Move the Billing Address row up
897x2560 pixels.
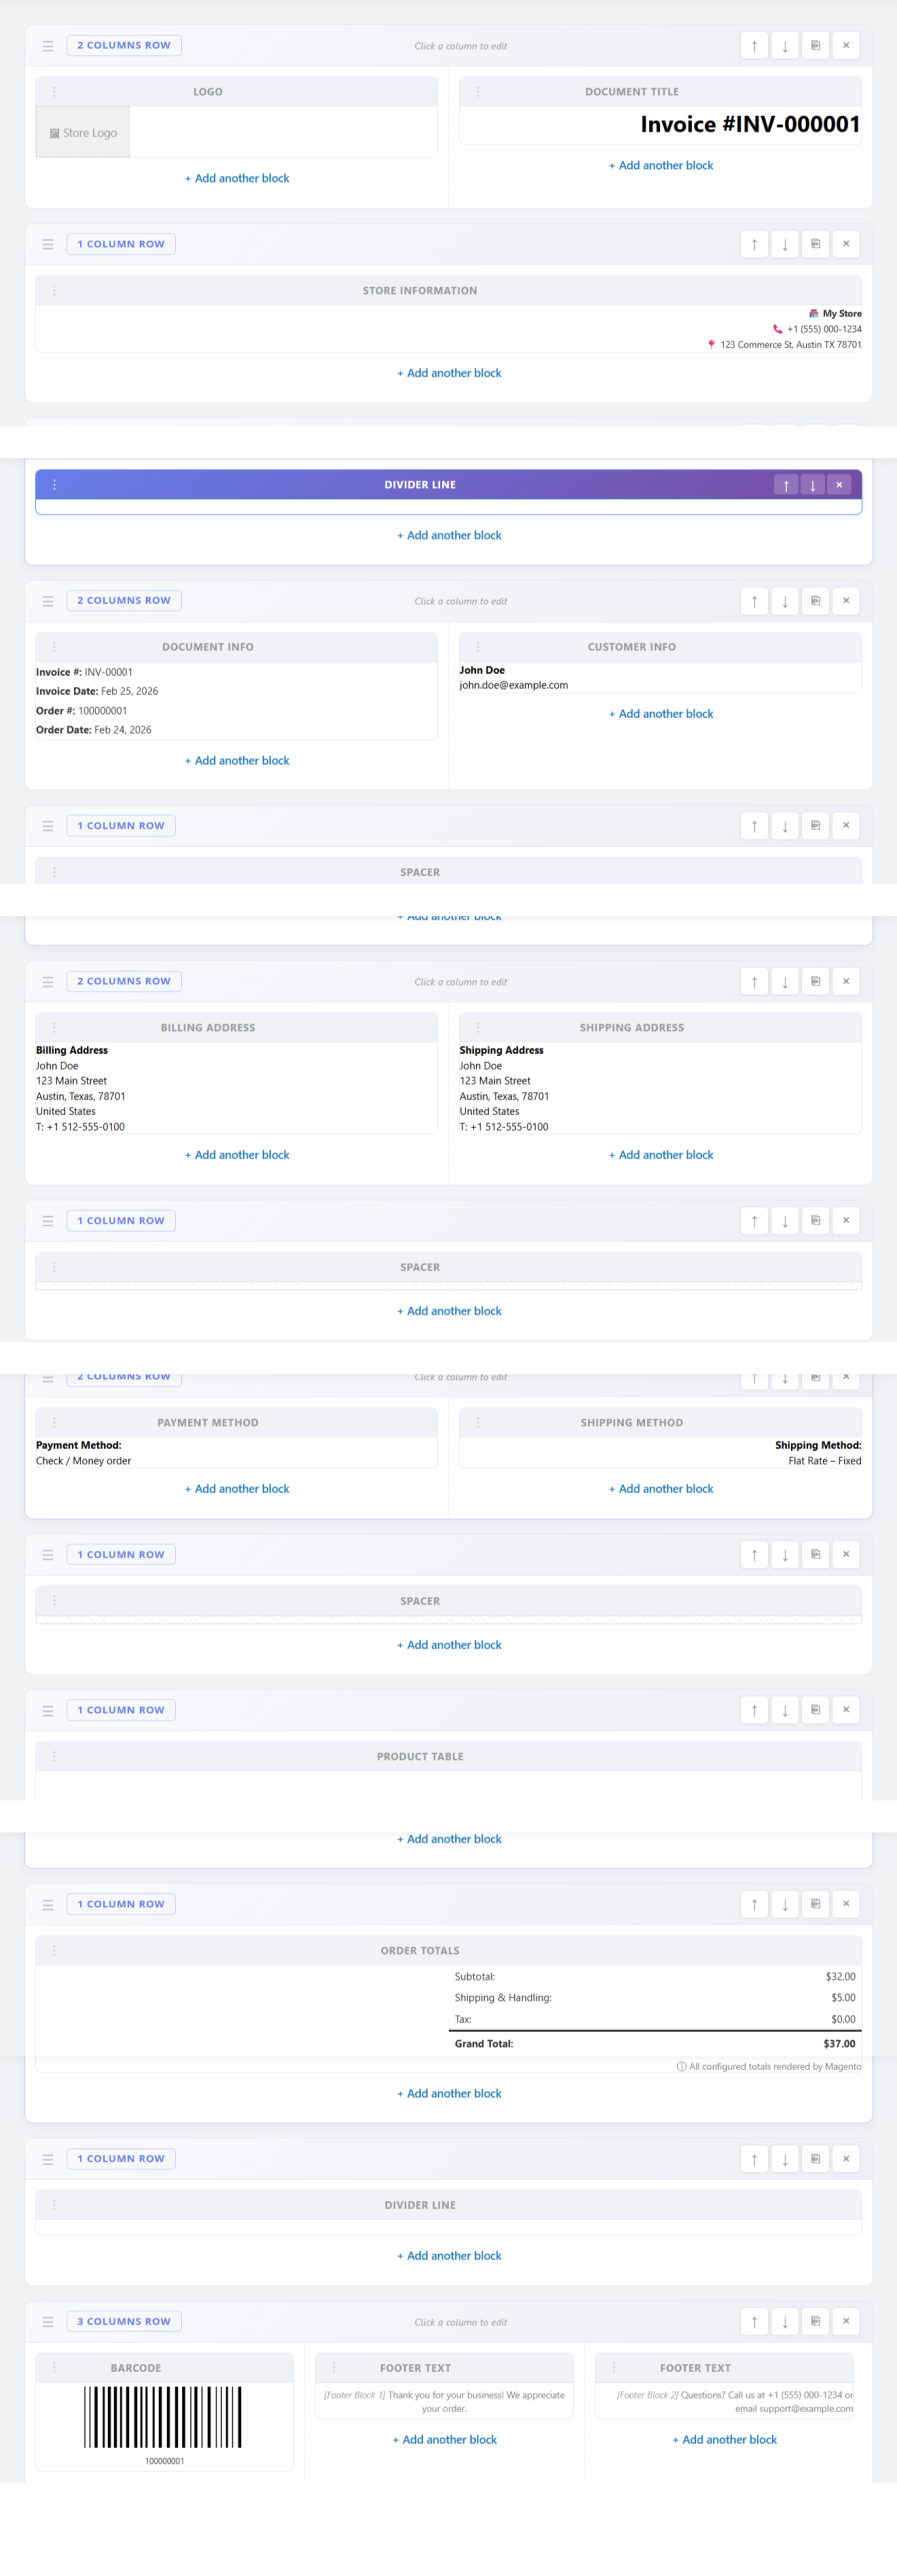(x=754, y=982)
